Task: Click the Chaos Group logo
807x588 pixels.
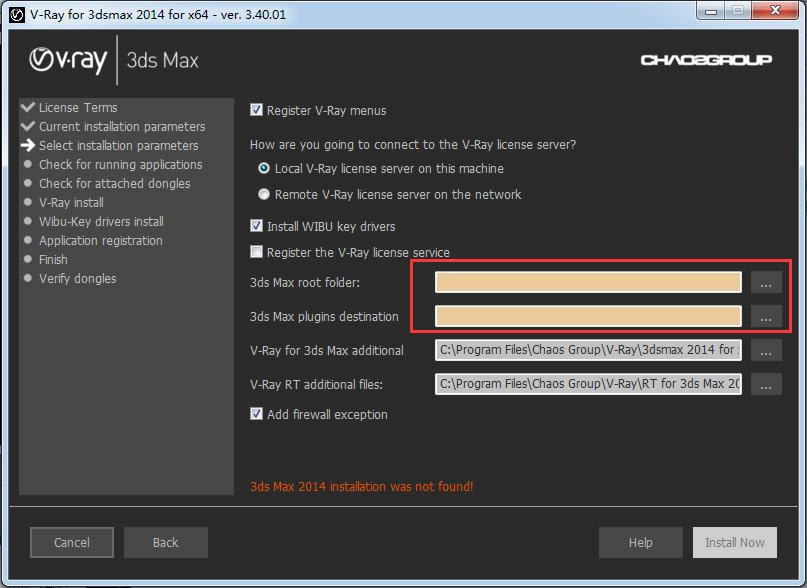Action: [706, 60]
